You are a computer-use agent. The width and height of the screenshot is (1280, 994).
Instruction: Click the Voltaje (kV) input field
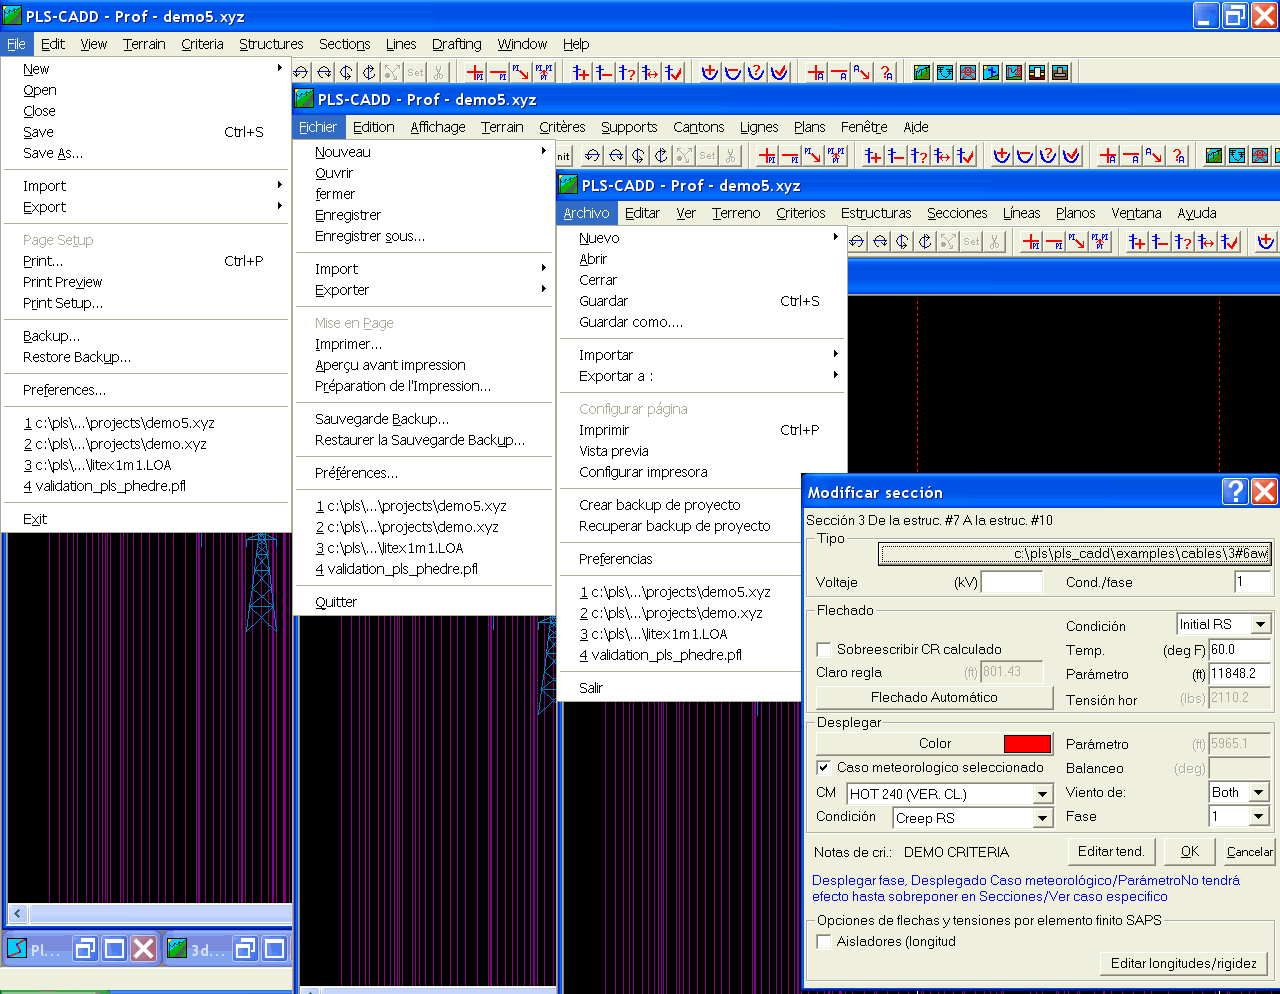pyautogui.click(x=1012, y=582)
